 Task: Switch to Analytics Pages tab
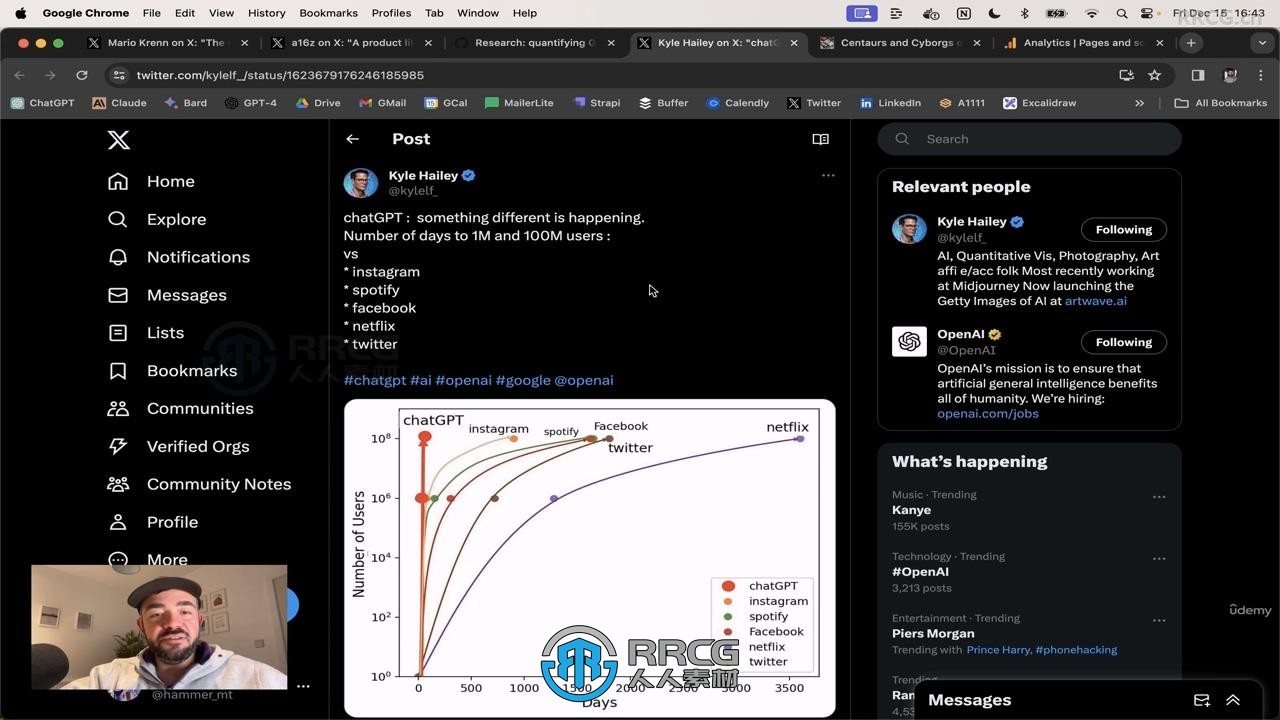click(1083, 43)
